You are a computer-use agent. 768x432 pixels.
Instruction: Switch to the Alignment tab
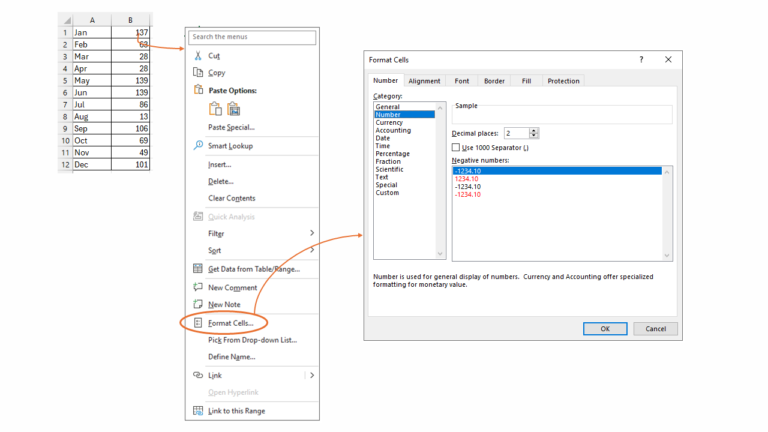tap(424, 81)
